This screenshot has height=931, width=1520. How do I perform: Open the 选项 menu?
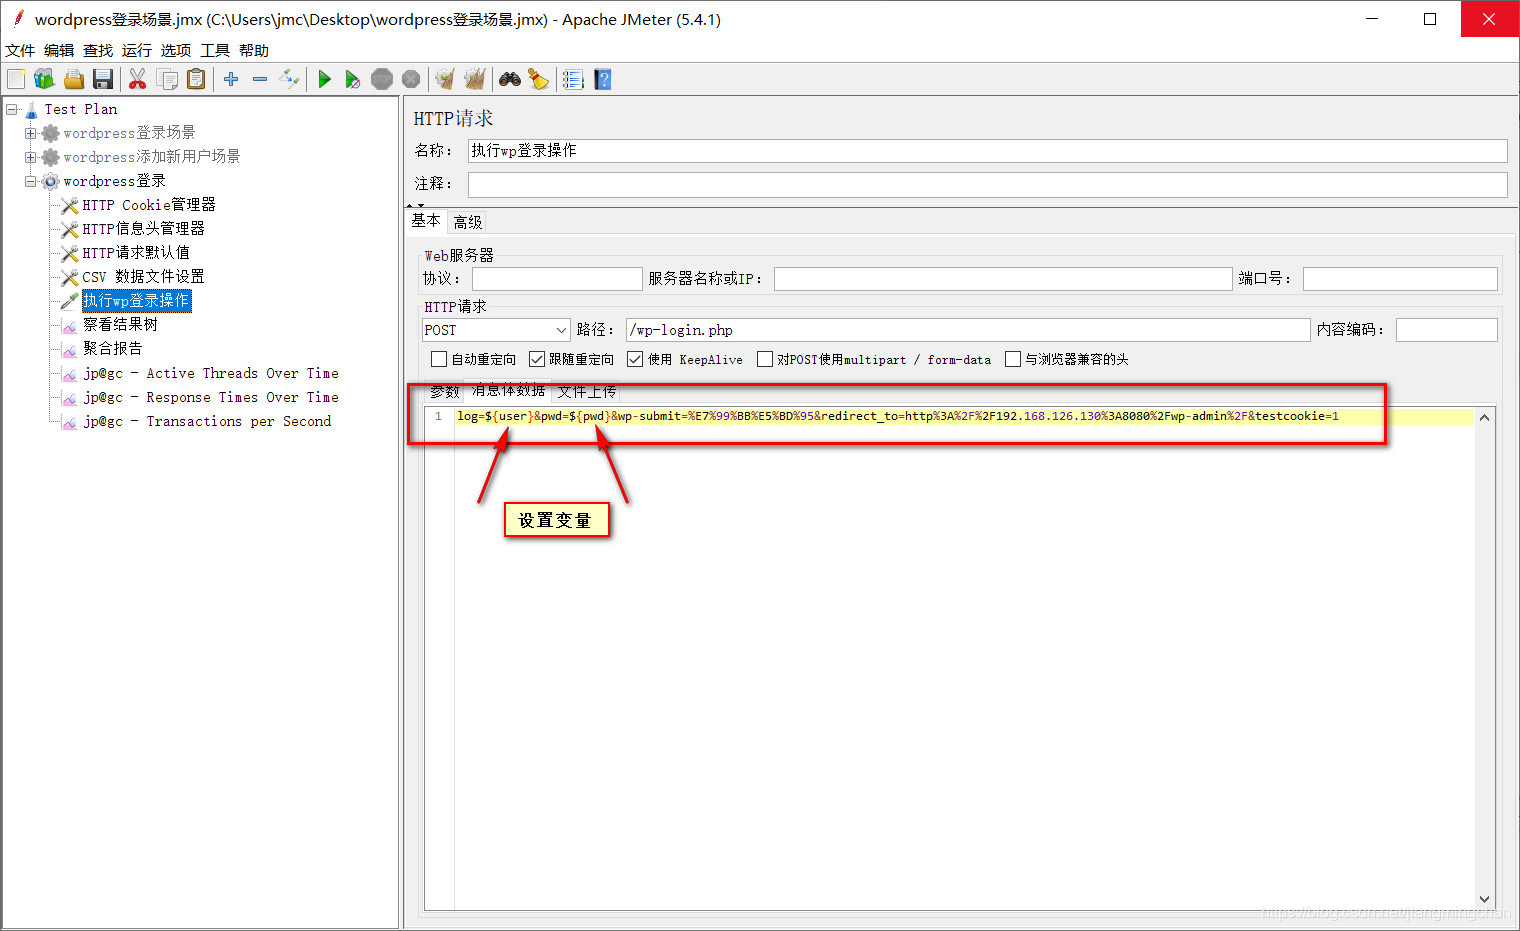[176, 50]
